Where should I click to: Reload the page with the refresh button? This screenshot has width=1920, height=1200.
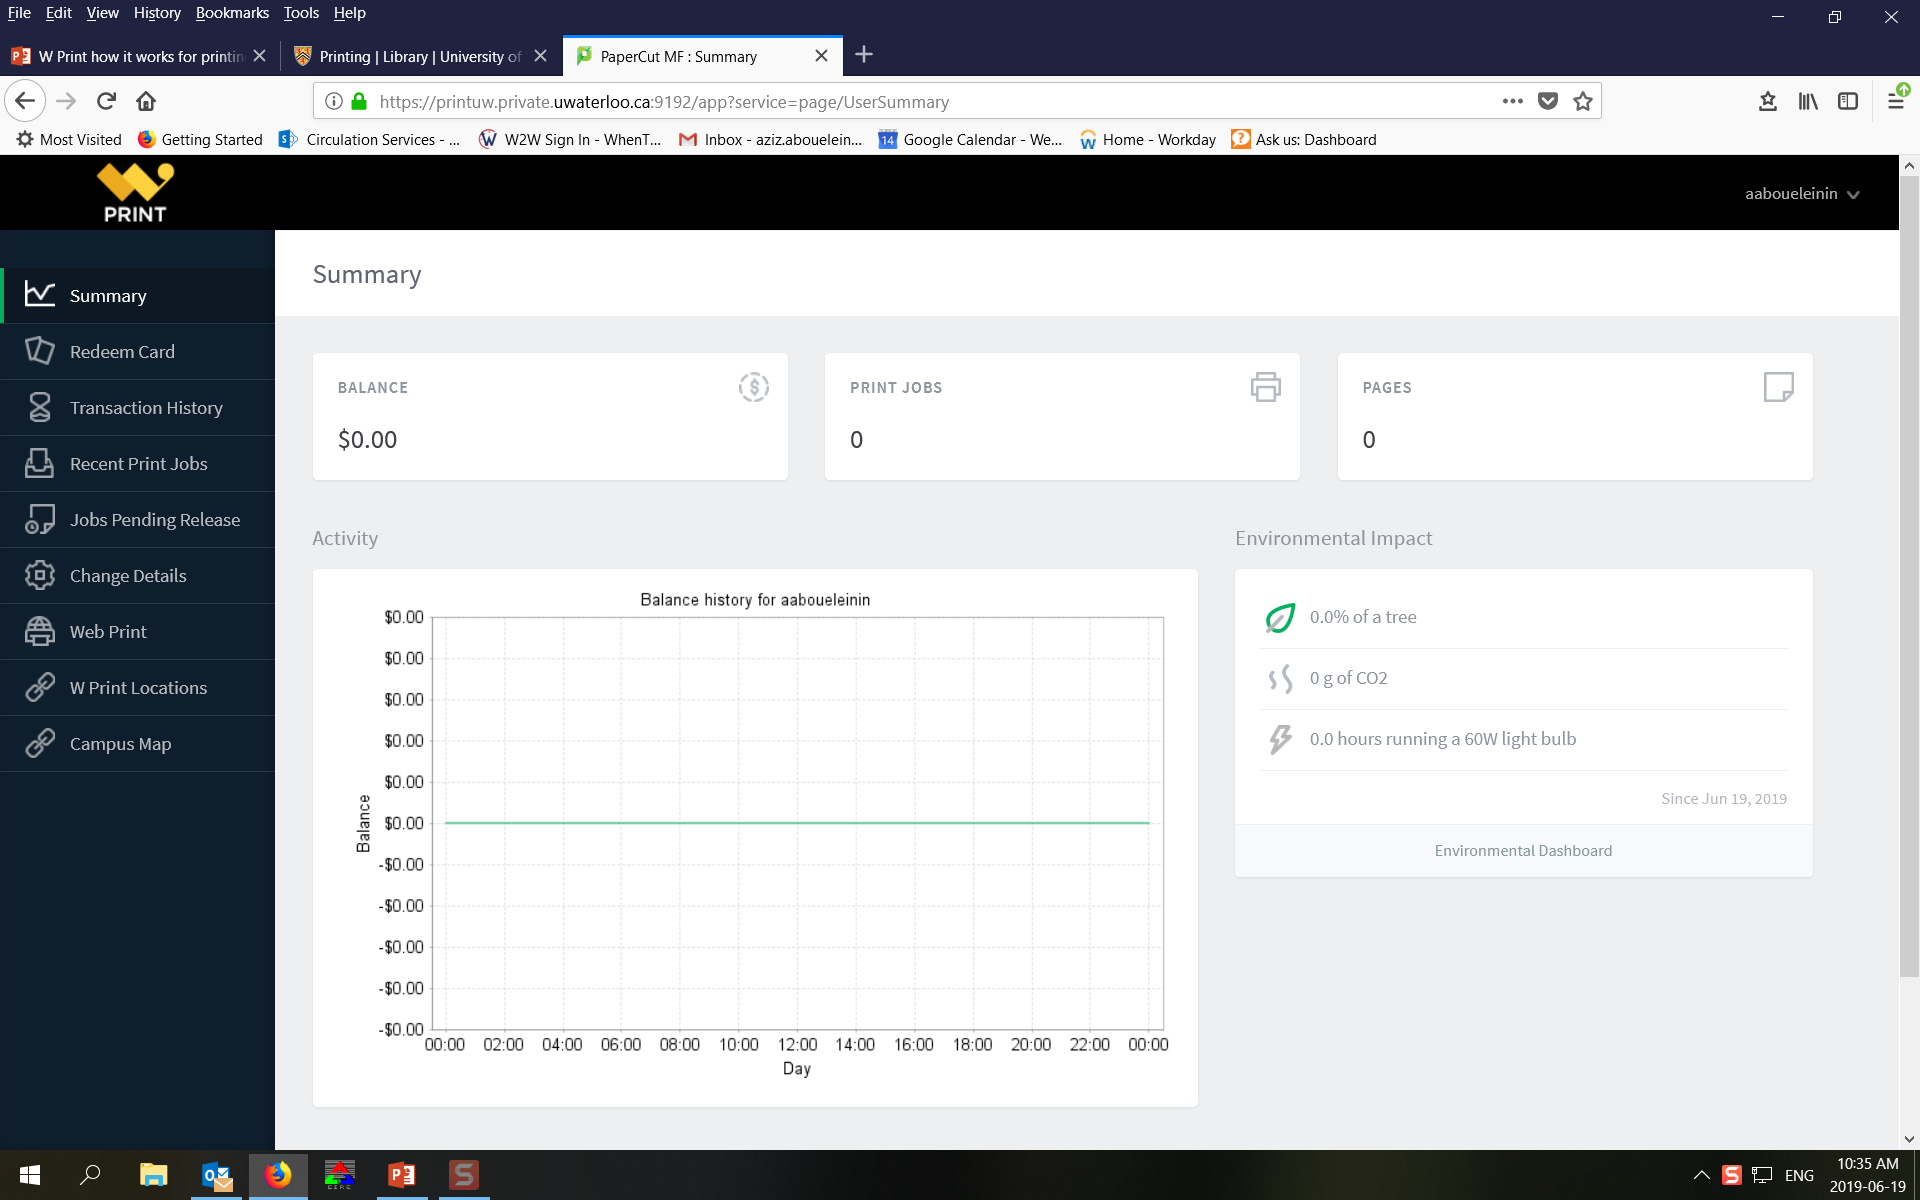(106, 101)
